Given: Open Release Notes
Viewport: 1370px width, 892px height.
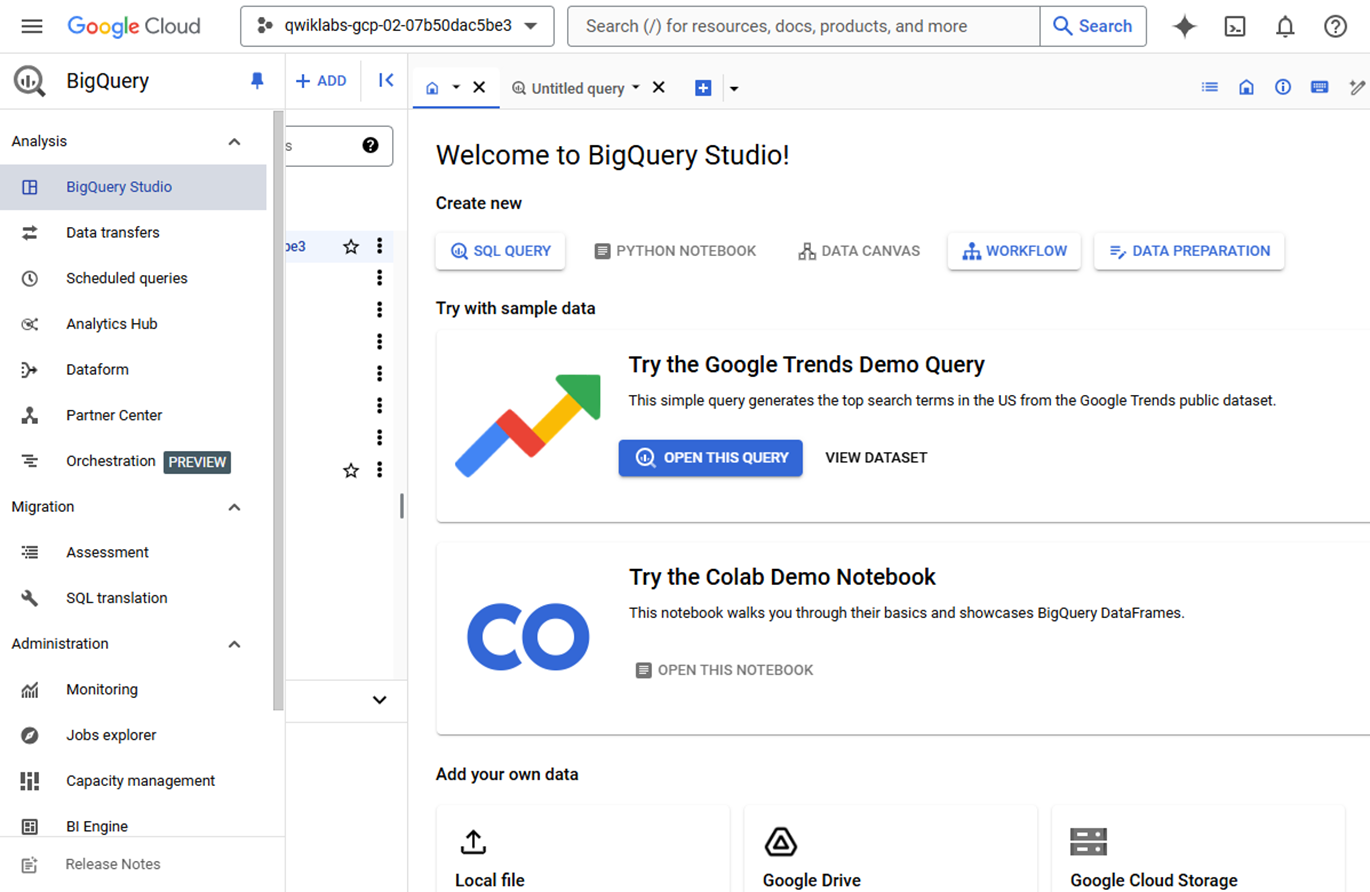Looking at the screenshot, I should click(112, 864).
